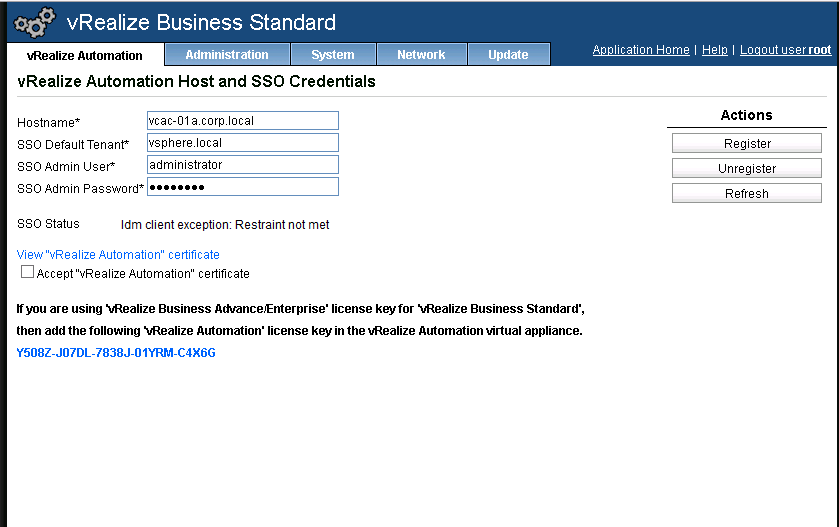839x527 pixels.
Task: View the vRealize Automation certificate link
Action: (x=118, y=255)
